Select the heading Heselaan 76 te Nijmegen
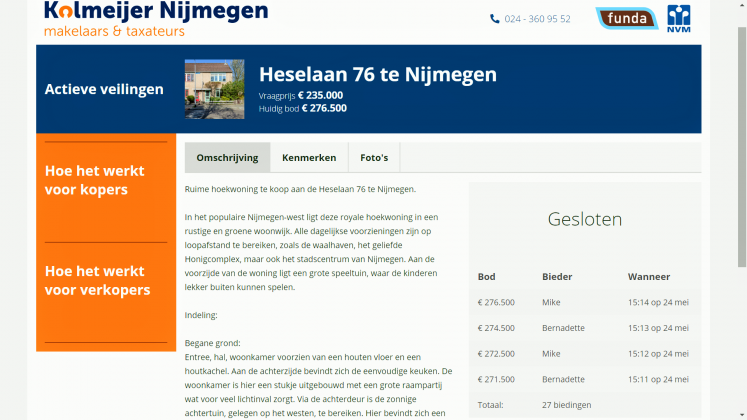Screen dimensions: 747x420 point(378,74)
